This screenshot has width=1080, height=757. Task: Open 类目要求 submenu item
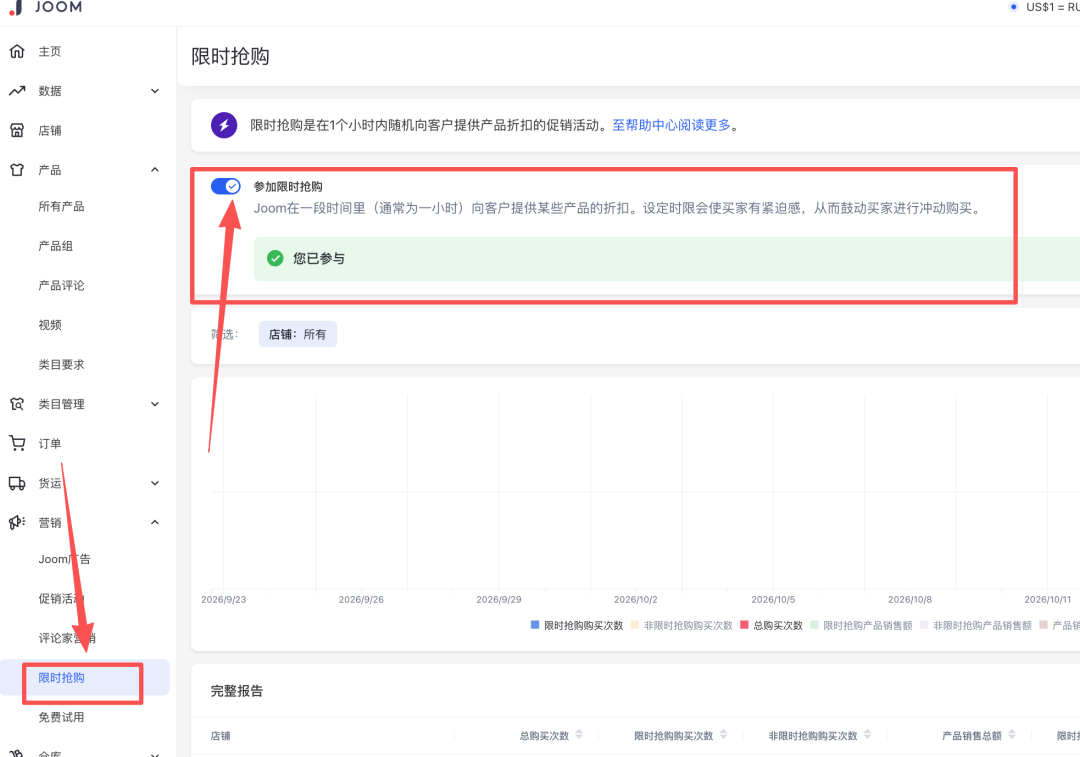pyautogui.click(x=61, y=364)
